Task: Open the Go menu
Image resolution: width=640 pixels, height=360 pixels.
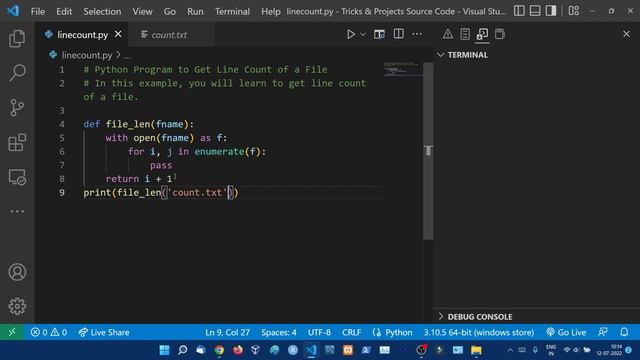Action: (170, 11)
